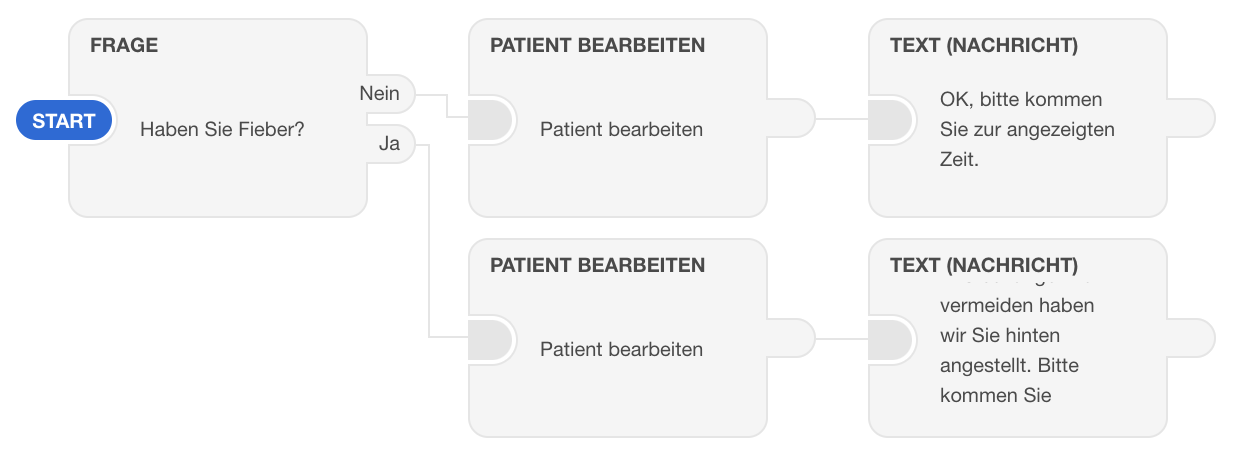Viewport: 1234px width, 460px height.
Task: Click input connector of Ja-branch Patient bearbeiten node
Action: pos(490,340)
